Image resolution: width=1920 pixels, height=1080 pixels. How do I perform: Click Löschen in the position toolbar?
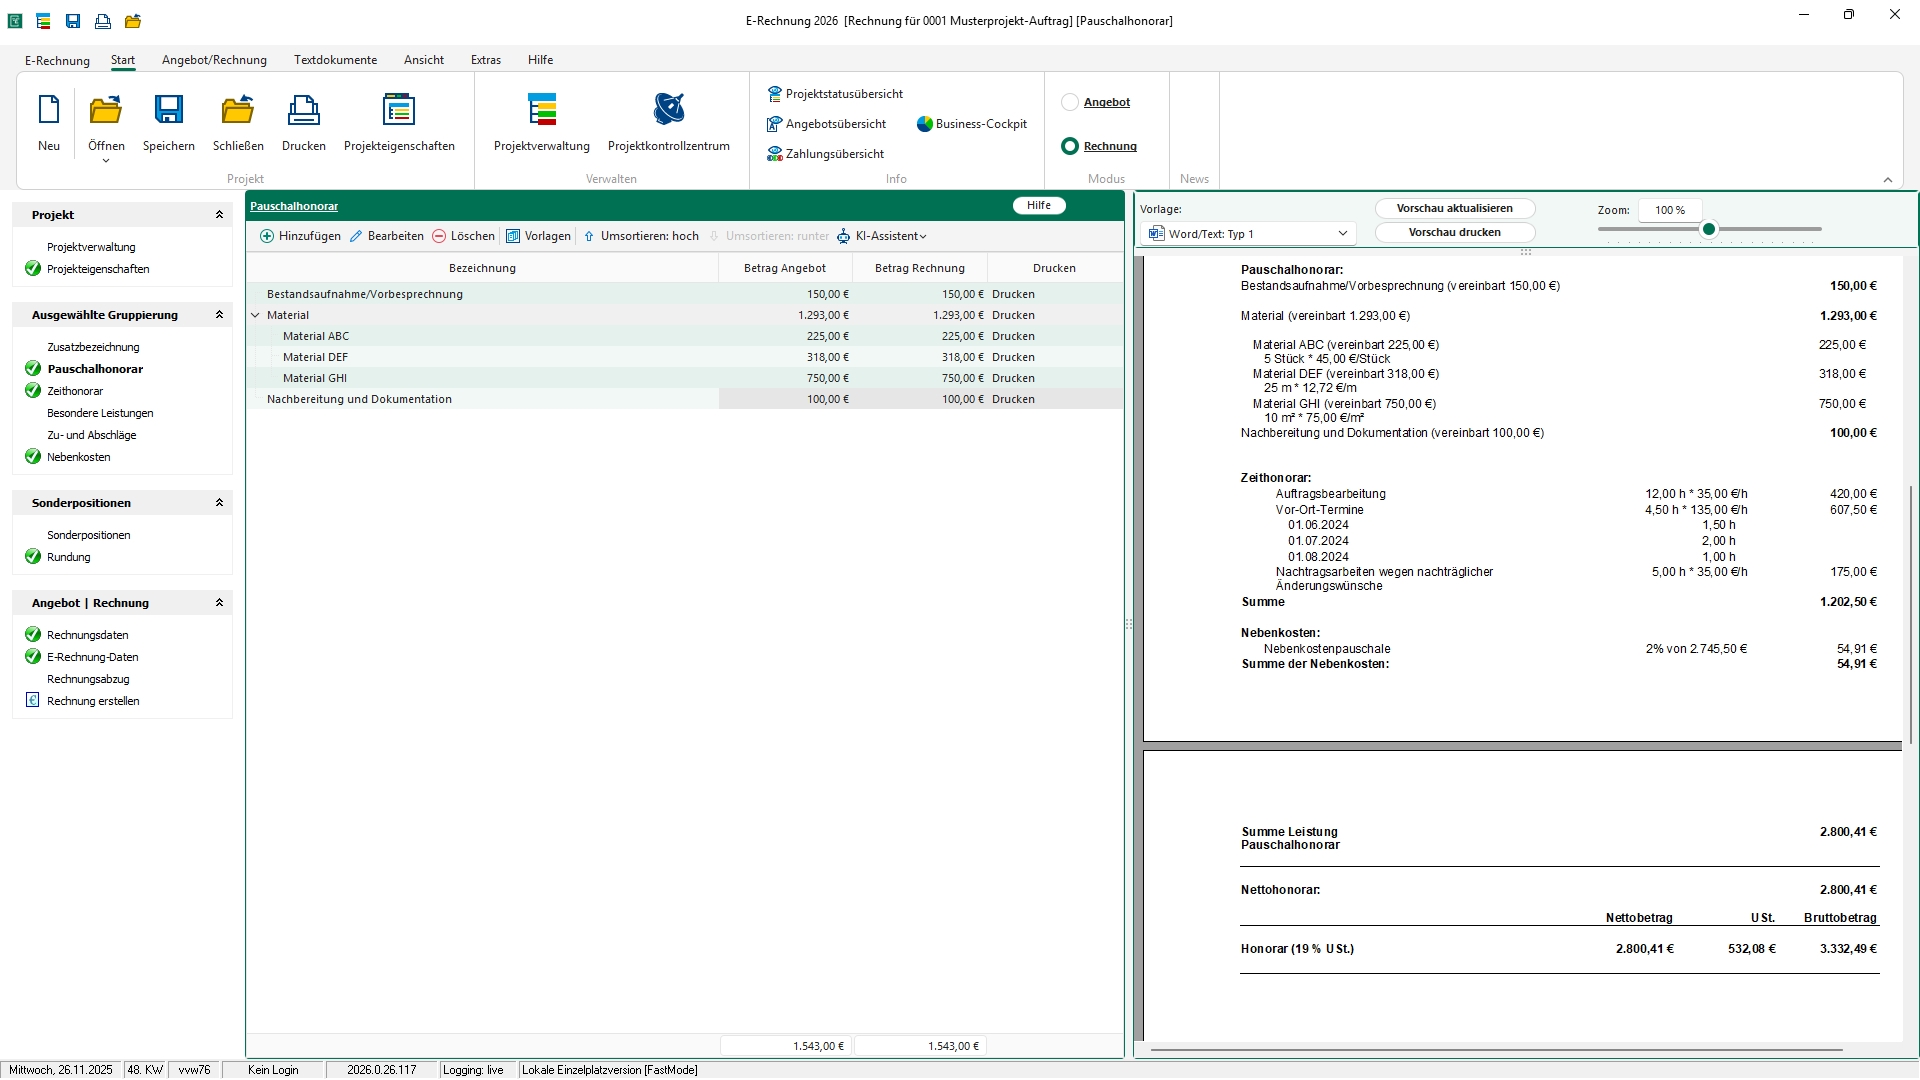463,236
